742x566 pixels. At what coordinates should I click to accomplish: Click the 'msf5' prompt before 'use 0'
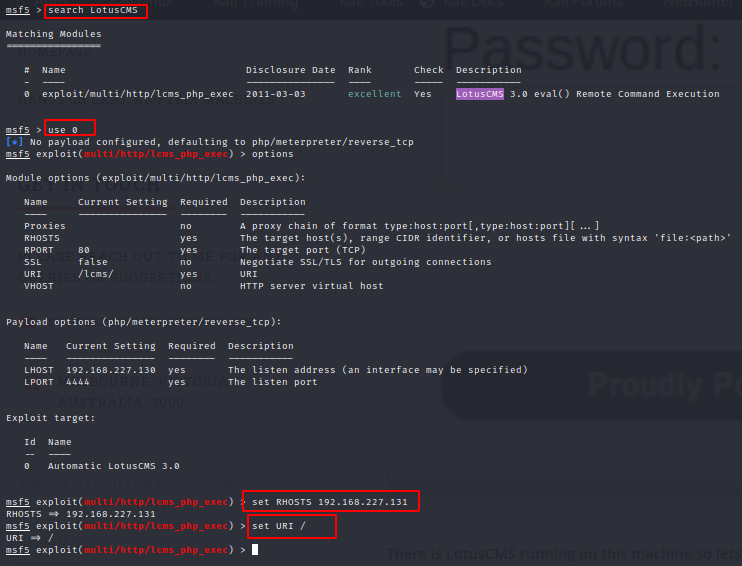18,130
